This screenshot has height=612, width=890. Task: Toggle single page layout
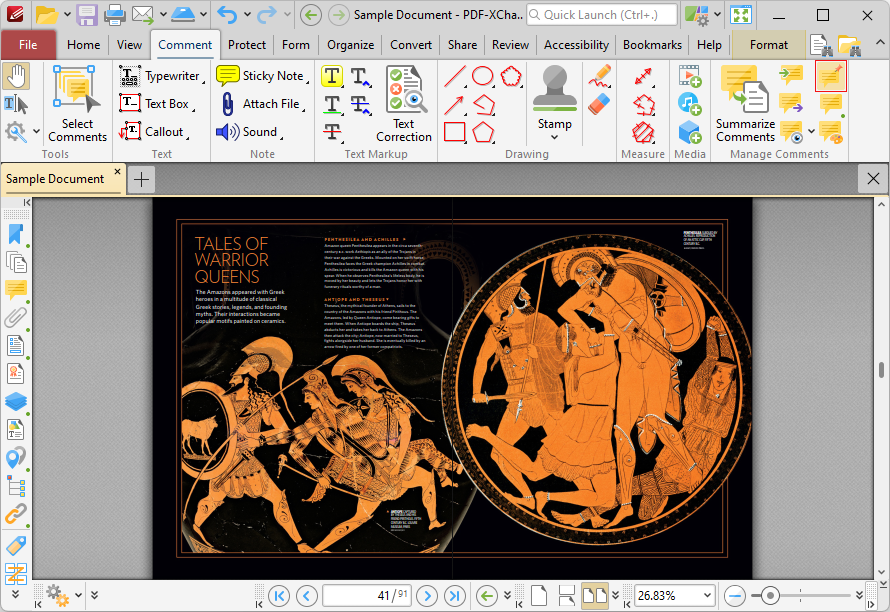coord(539,596)
